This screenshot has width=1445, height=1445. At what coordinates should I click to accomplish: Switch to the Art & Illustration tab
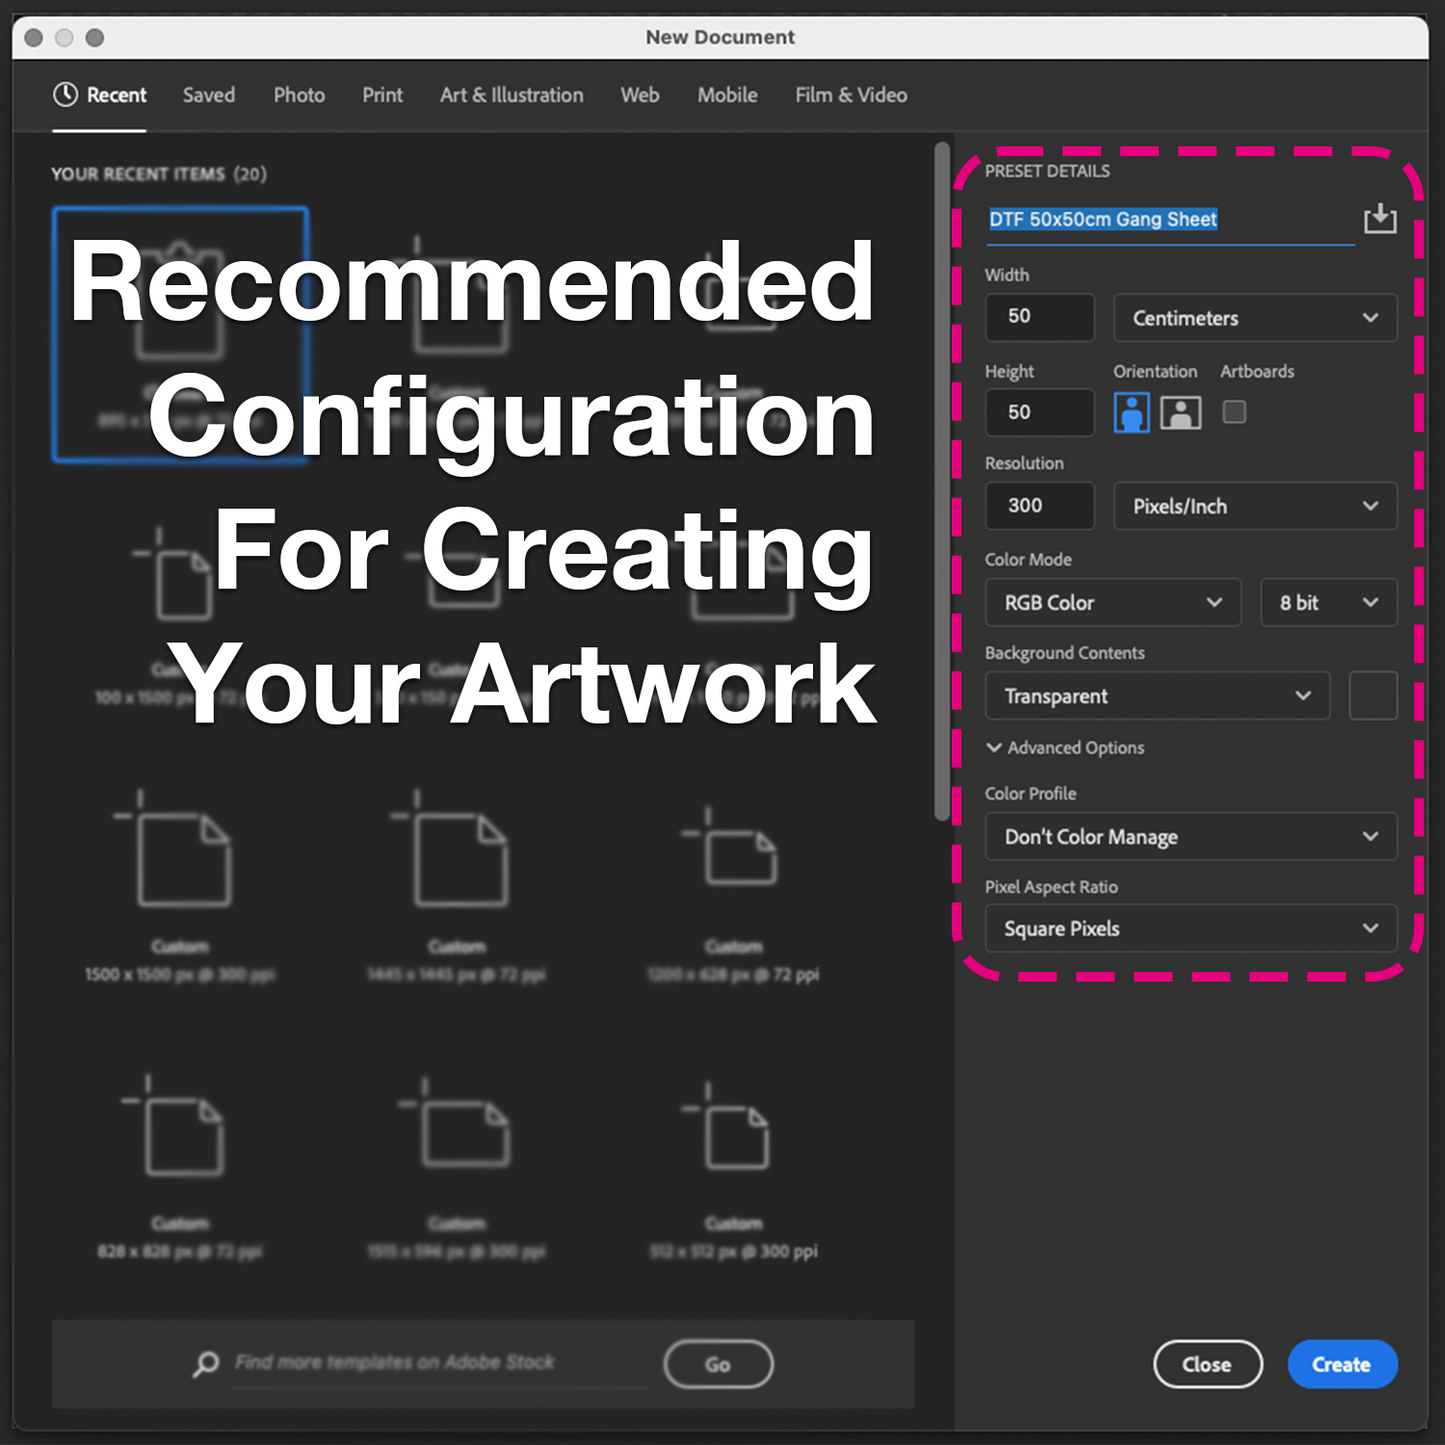click(x=511, y=95)
